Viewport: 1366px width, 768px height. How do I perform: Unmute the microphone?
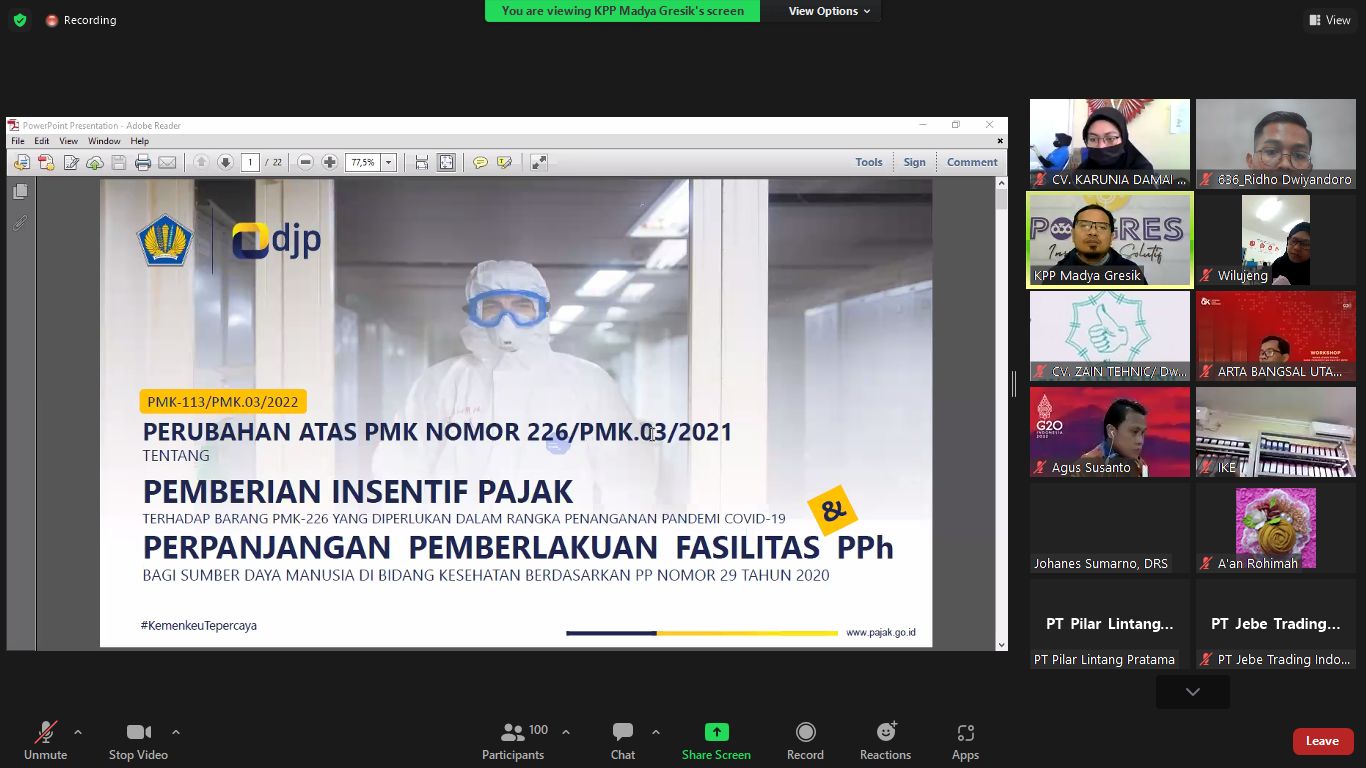tap(45, 741)
